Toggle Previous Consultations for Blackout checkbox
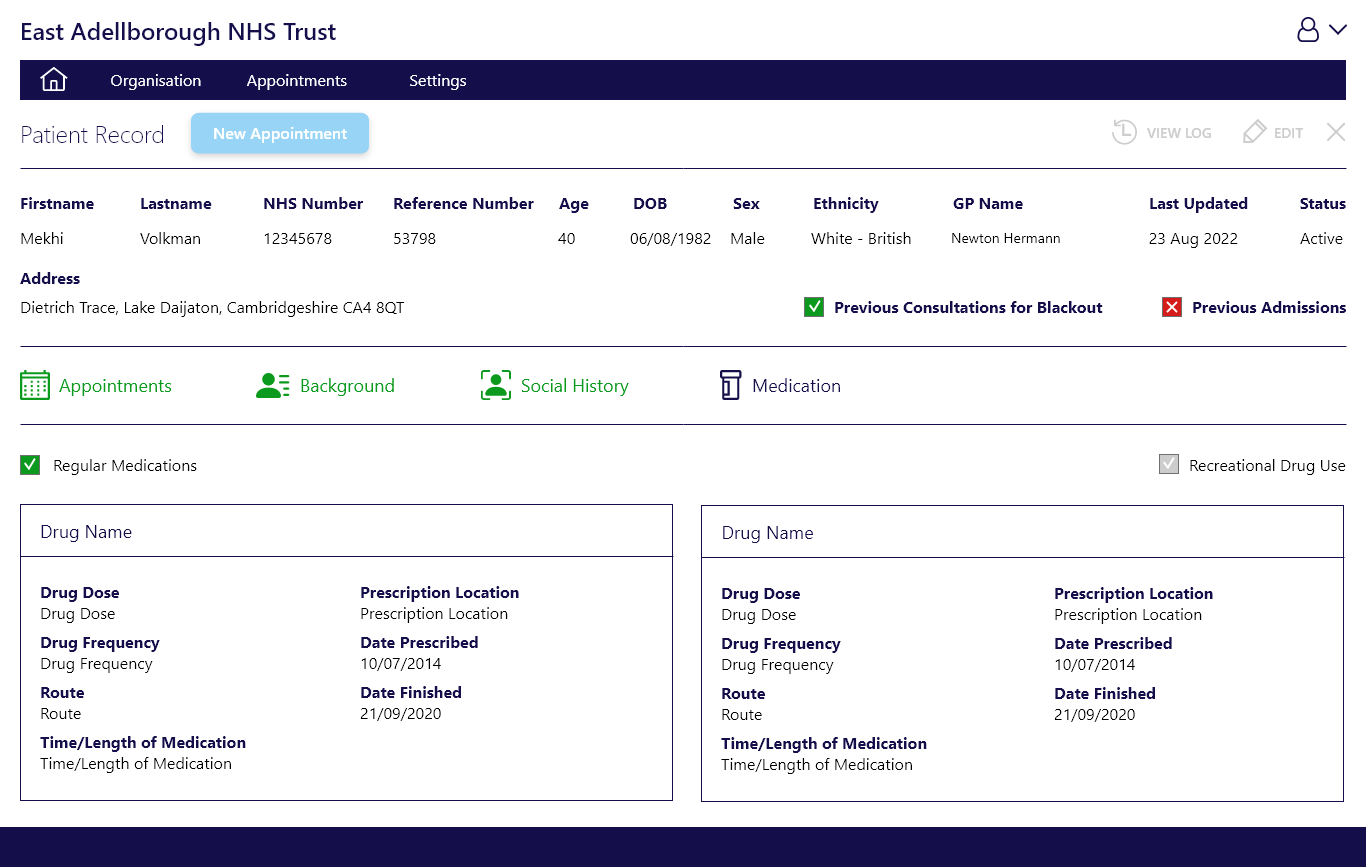This screenshot has height=867, width=1366. pyautogui.click(x=814, y=307)
